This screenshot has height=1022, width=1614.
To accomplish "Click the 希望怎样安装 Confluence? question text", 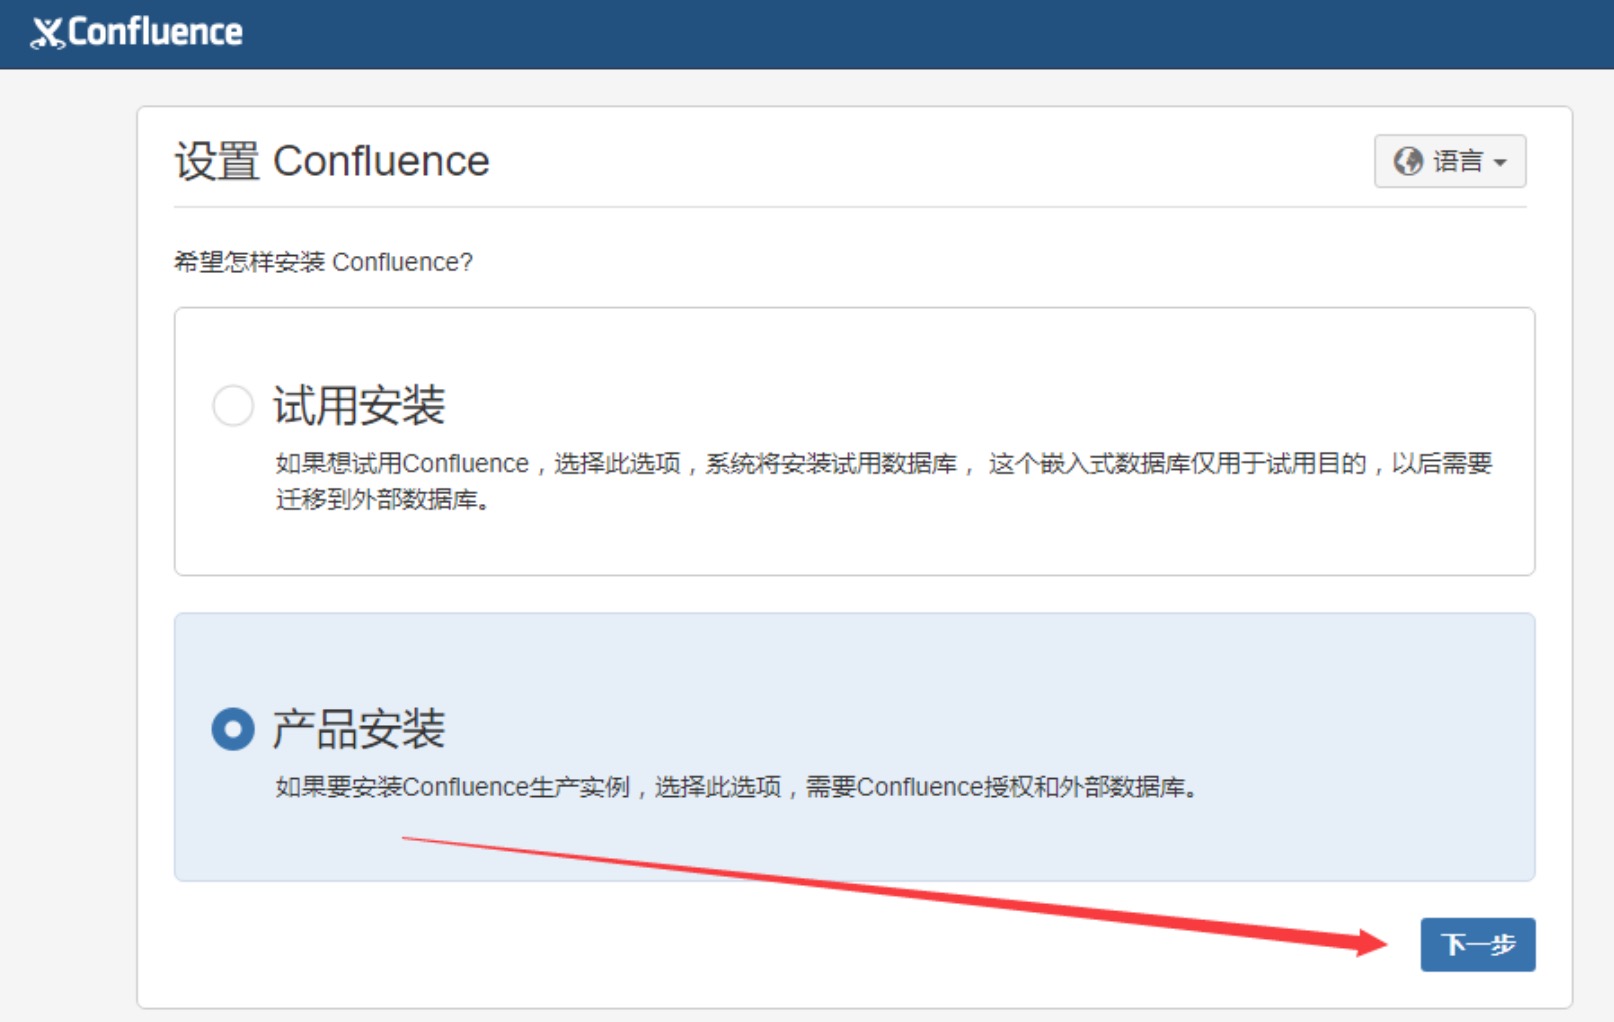I will [323, 262].
